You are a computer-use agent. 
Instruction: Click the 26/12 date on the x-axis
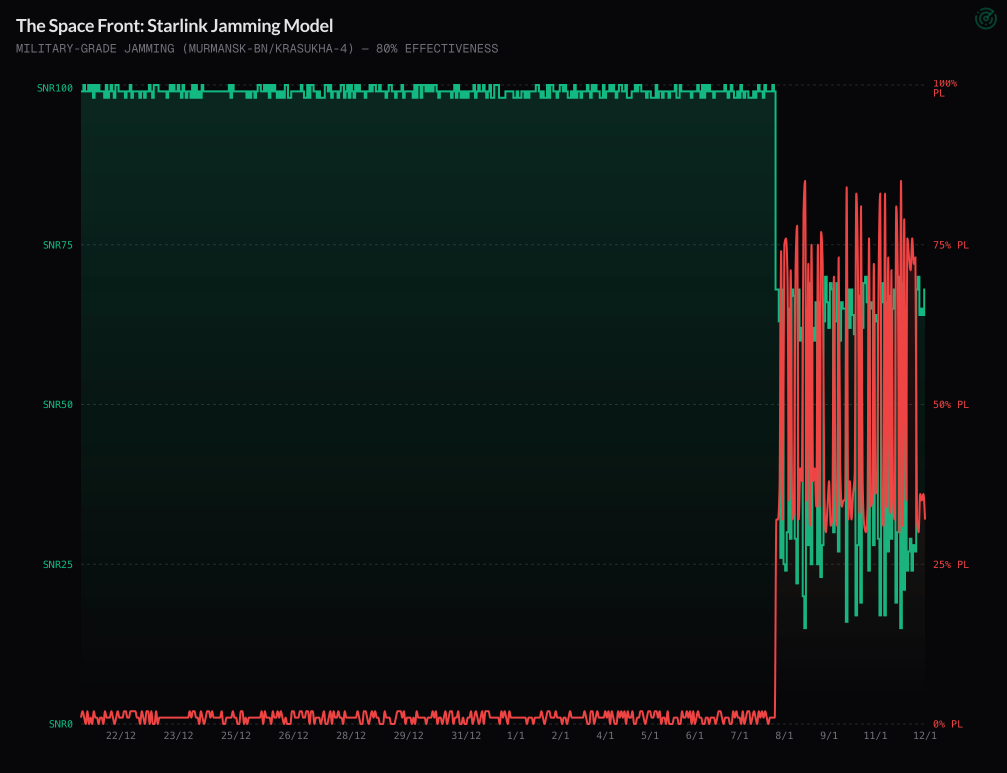pyautogui.click(x=293, y=735)
